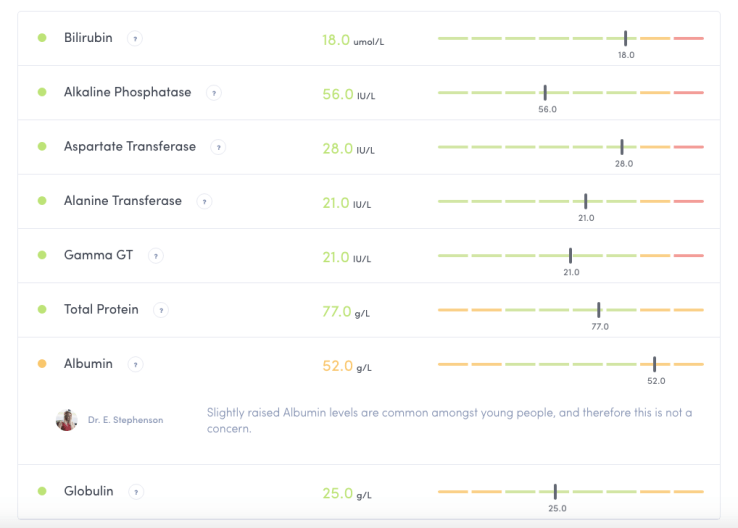The image size is (738, 528).
Task: Click Dr. E. Stephenson's avatar photo
Action: [x=67, y=420]
